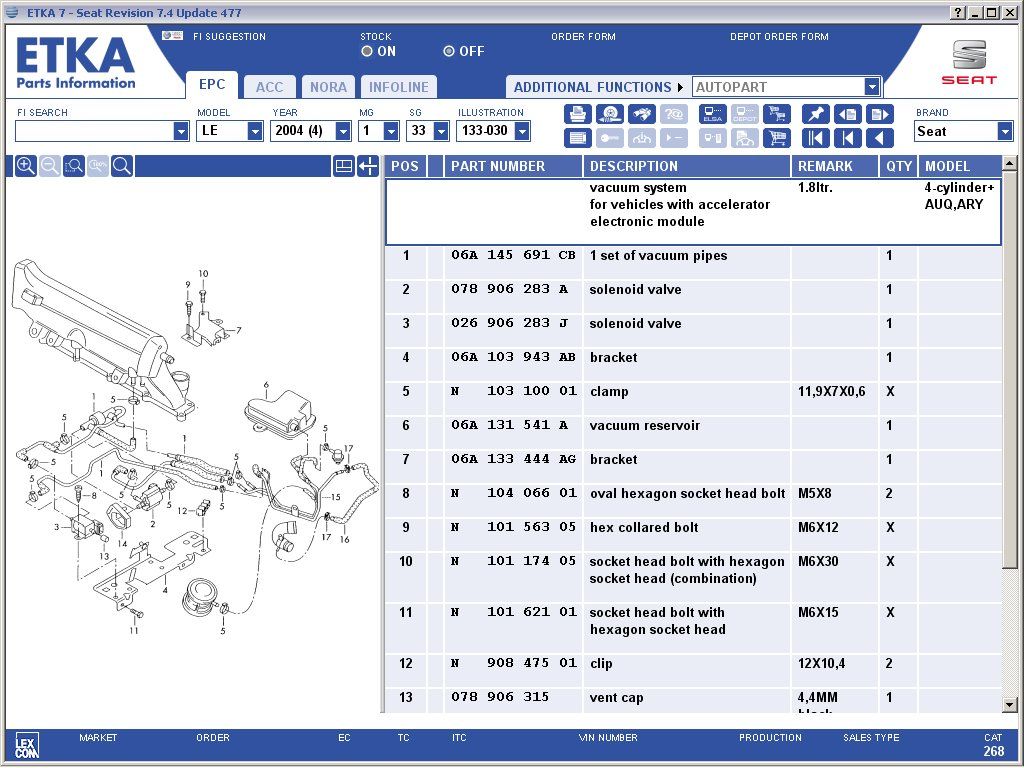This screenshot has width=1024, height=768.
Task: Click the LexCom logo in status bar
Action: coord(27,744)
